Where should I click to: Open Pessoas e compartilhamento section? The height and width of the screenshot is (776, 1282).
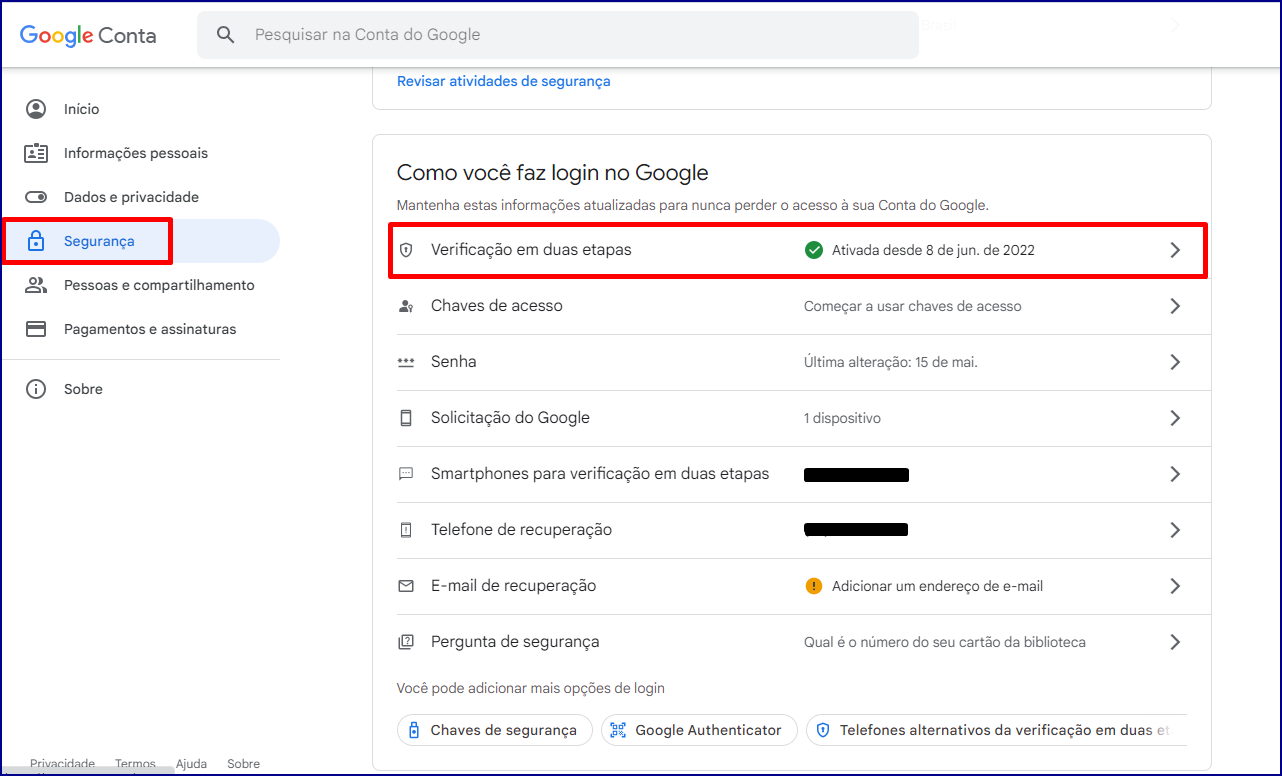pyautogui.click(x=140, y=285)
